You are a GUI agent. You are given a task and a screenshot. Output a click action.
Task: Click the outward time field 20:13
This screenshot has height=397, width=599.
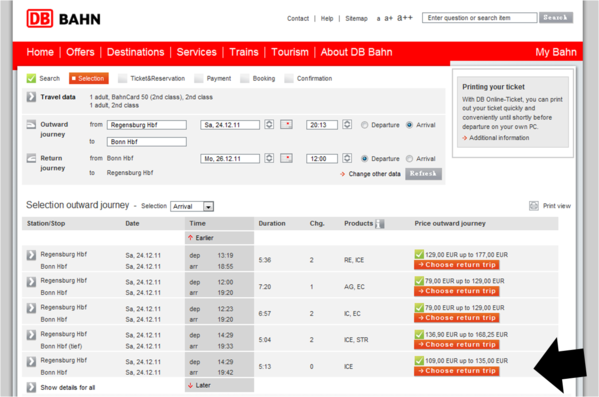[322, 125]
